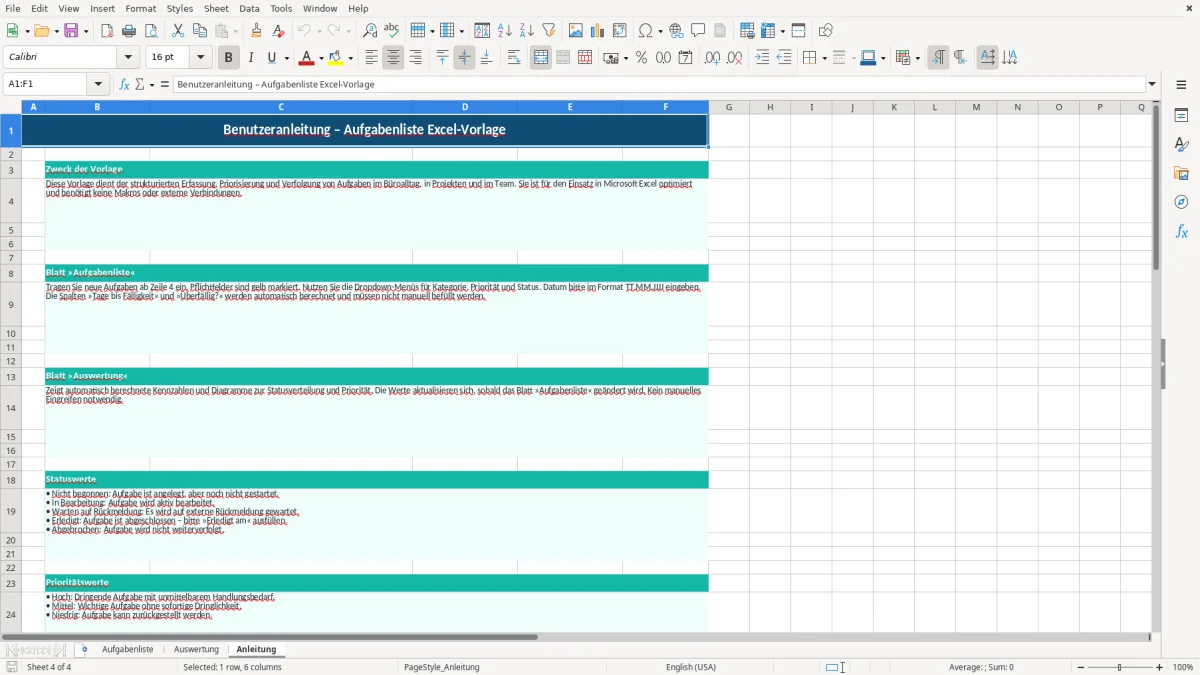Toggle Wrap Text
The width and height of the screenshot is (1200, 675).
tap(514, 58)
